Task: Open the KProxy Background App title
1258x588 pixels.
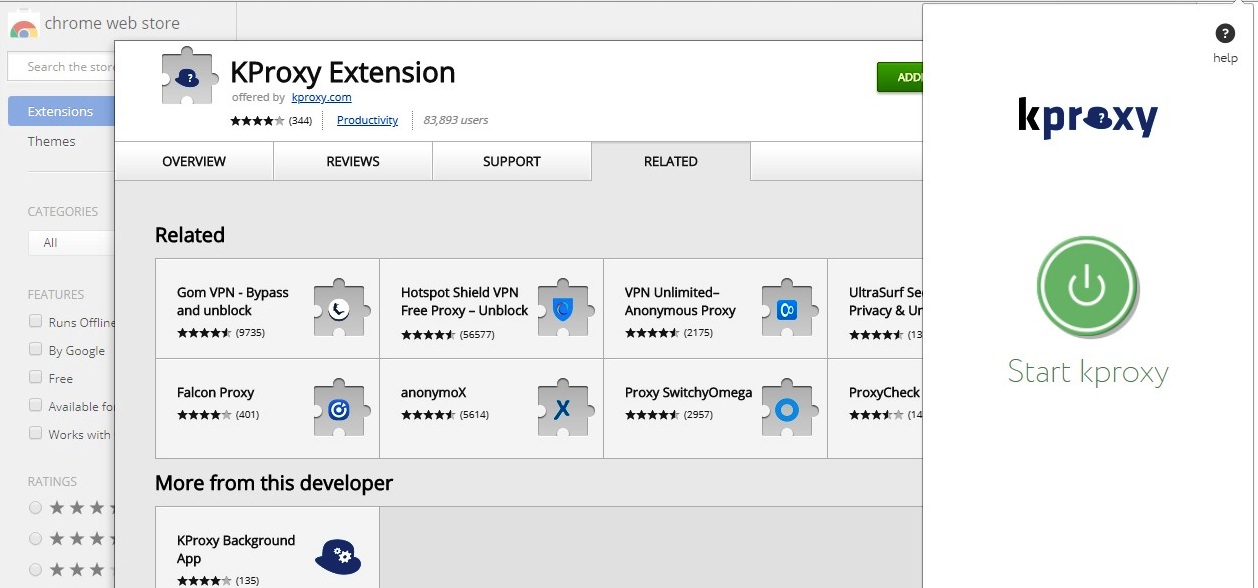Action: click(236, 549)
